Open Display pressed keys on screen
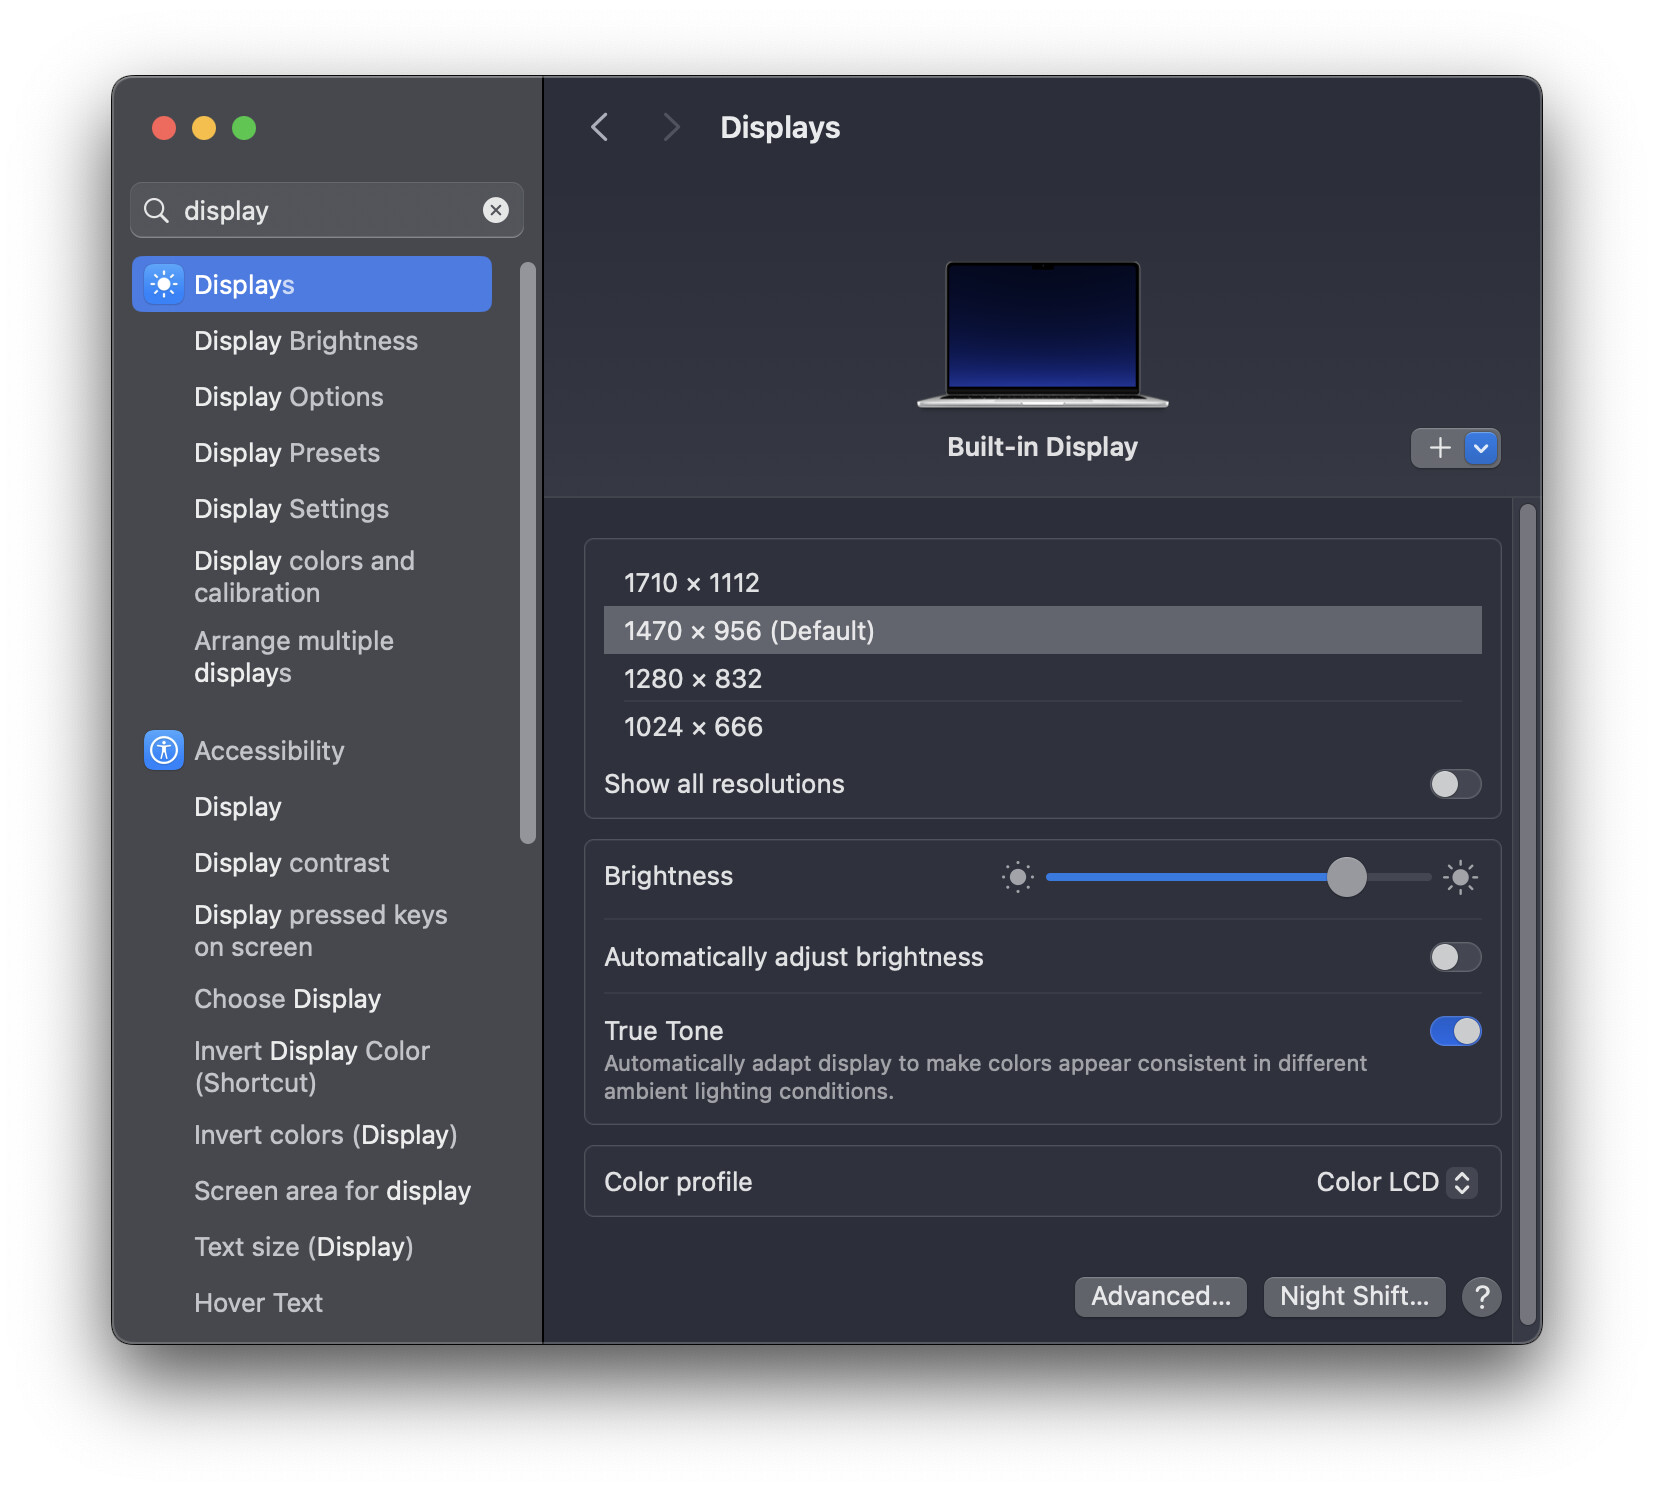The width and height of the screenshot is (1654, 1492). pos(321,931)
